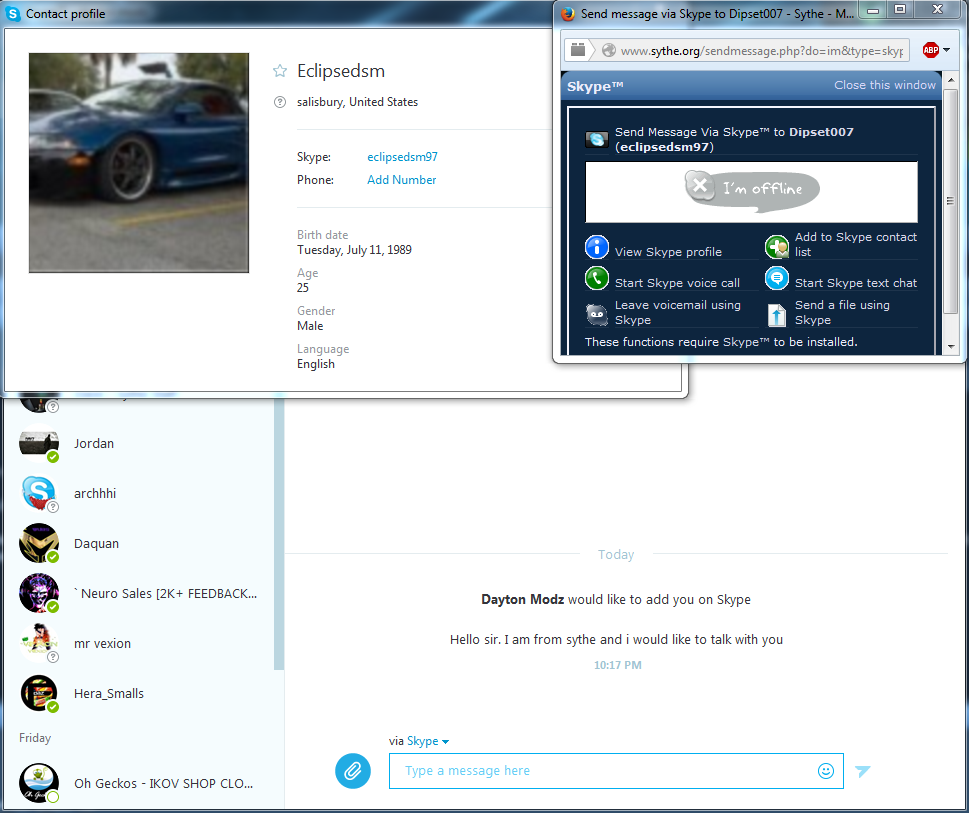969x813 pixels.
Task: Mark Eclipsedsm as favorite with star icon
Action: (280, 71)
